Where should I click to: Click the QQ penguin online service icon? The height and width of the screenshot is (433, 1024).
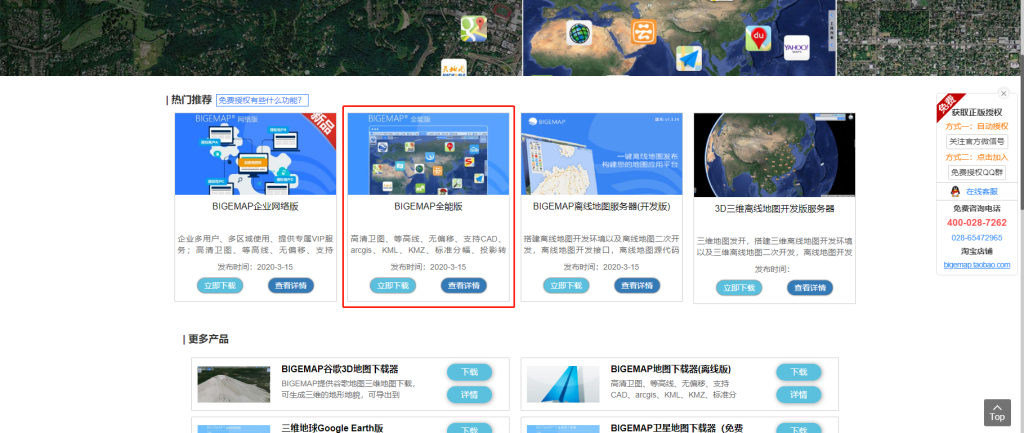[x=955, y=191]
